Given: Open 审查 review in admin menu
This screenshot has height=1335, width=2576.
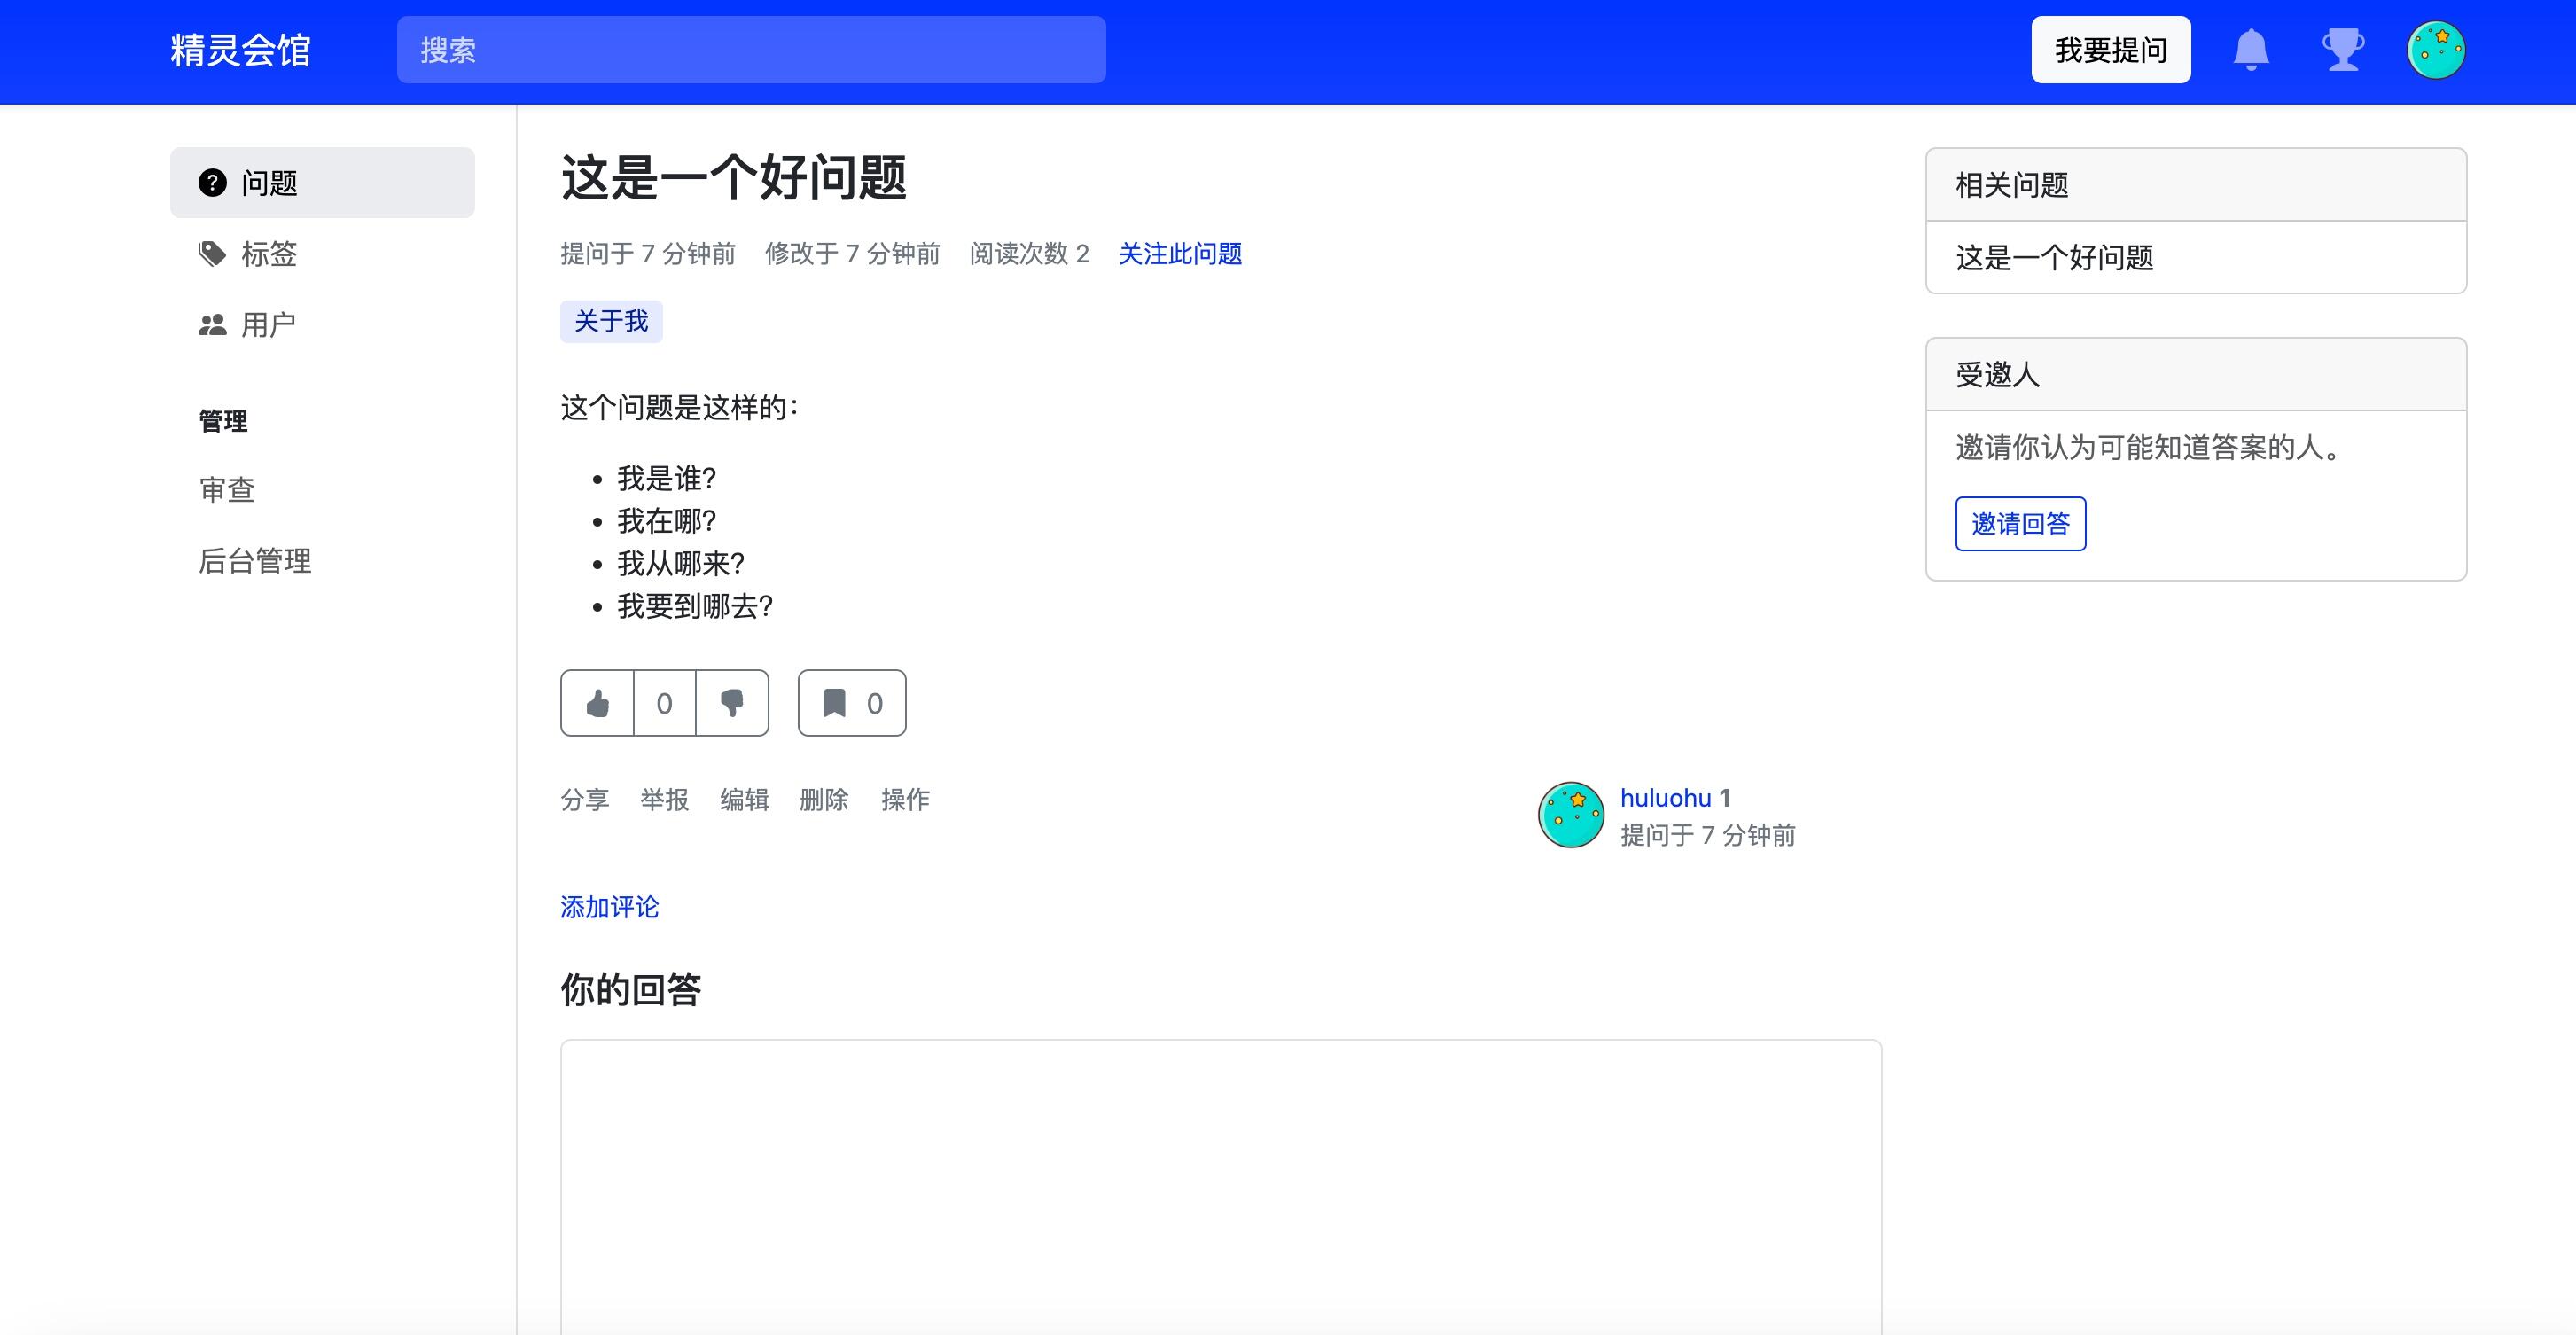Looking at the screenshot, I should pos(227,490).
